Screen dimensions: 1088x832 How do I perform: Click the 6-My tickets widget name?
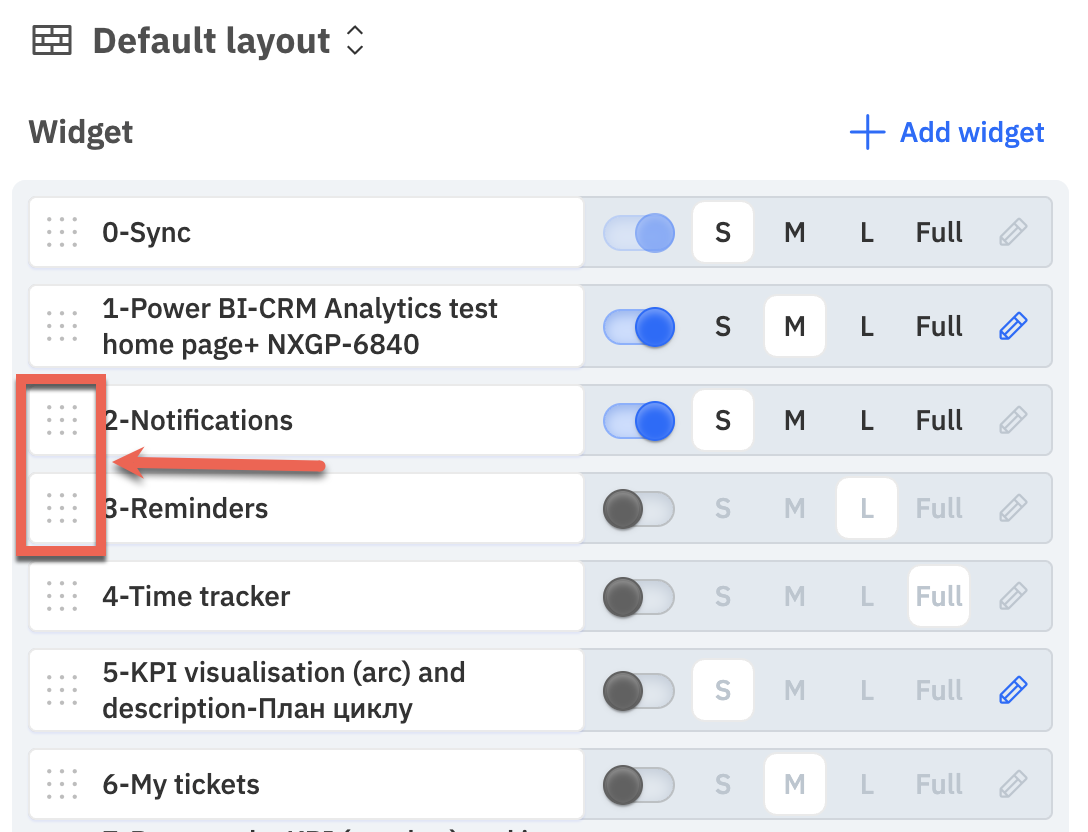181,784
